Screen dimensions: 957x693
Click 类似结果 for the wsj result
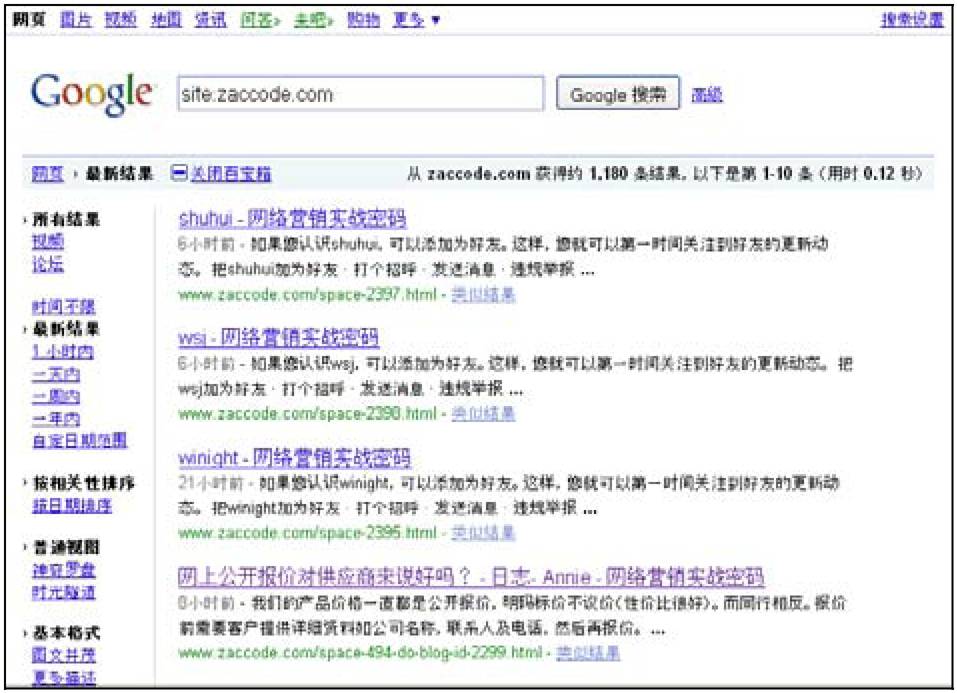click(483, 413)
